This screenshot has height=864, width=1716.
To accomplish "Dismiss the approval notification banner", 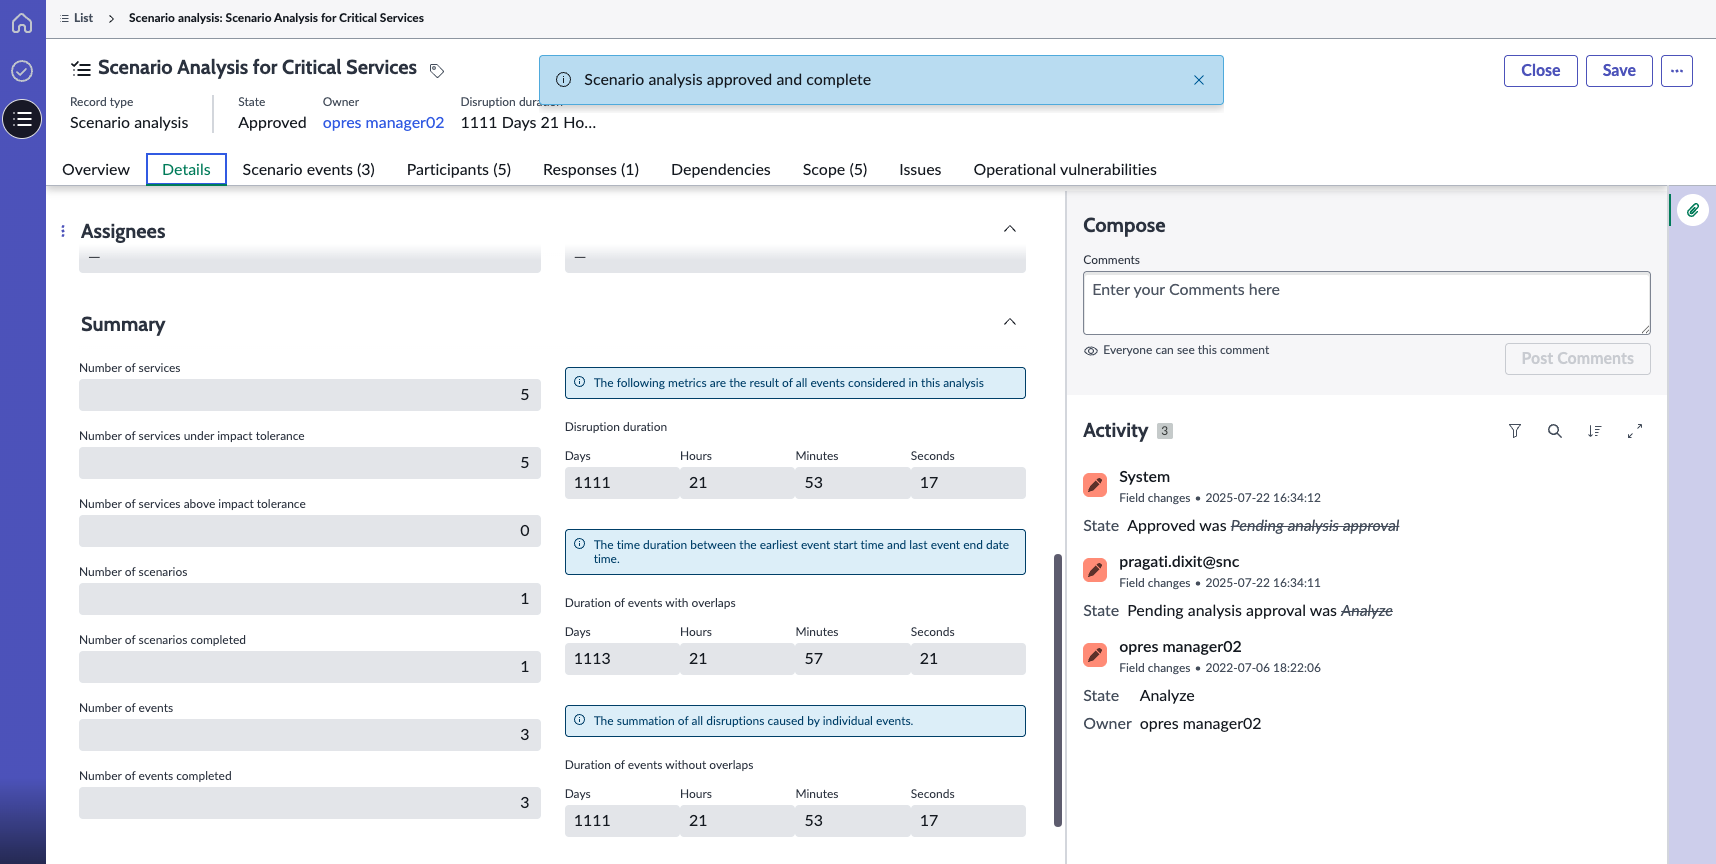I will [x=1199, y=80].
